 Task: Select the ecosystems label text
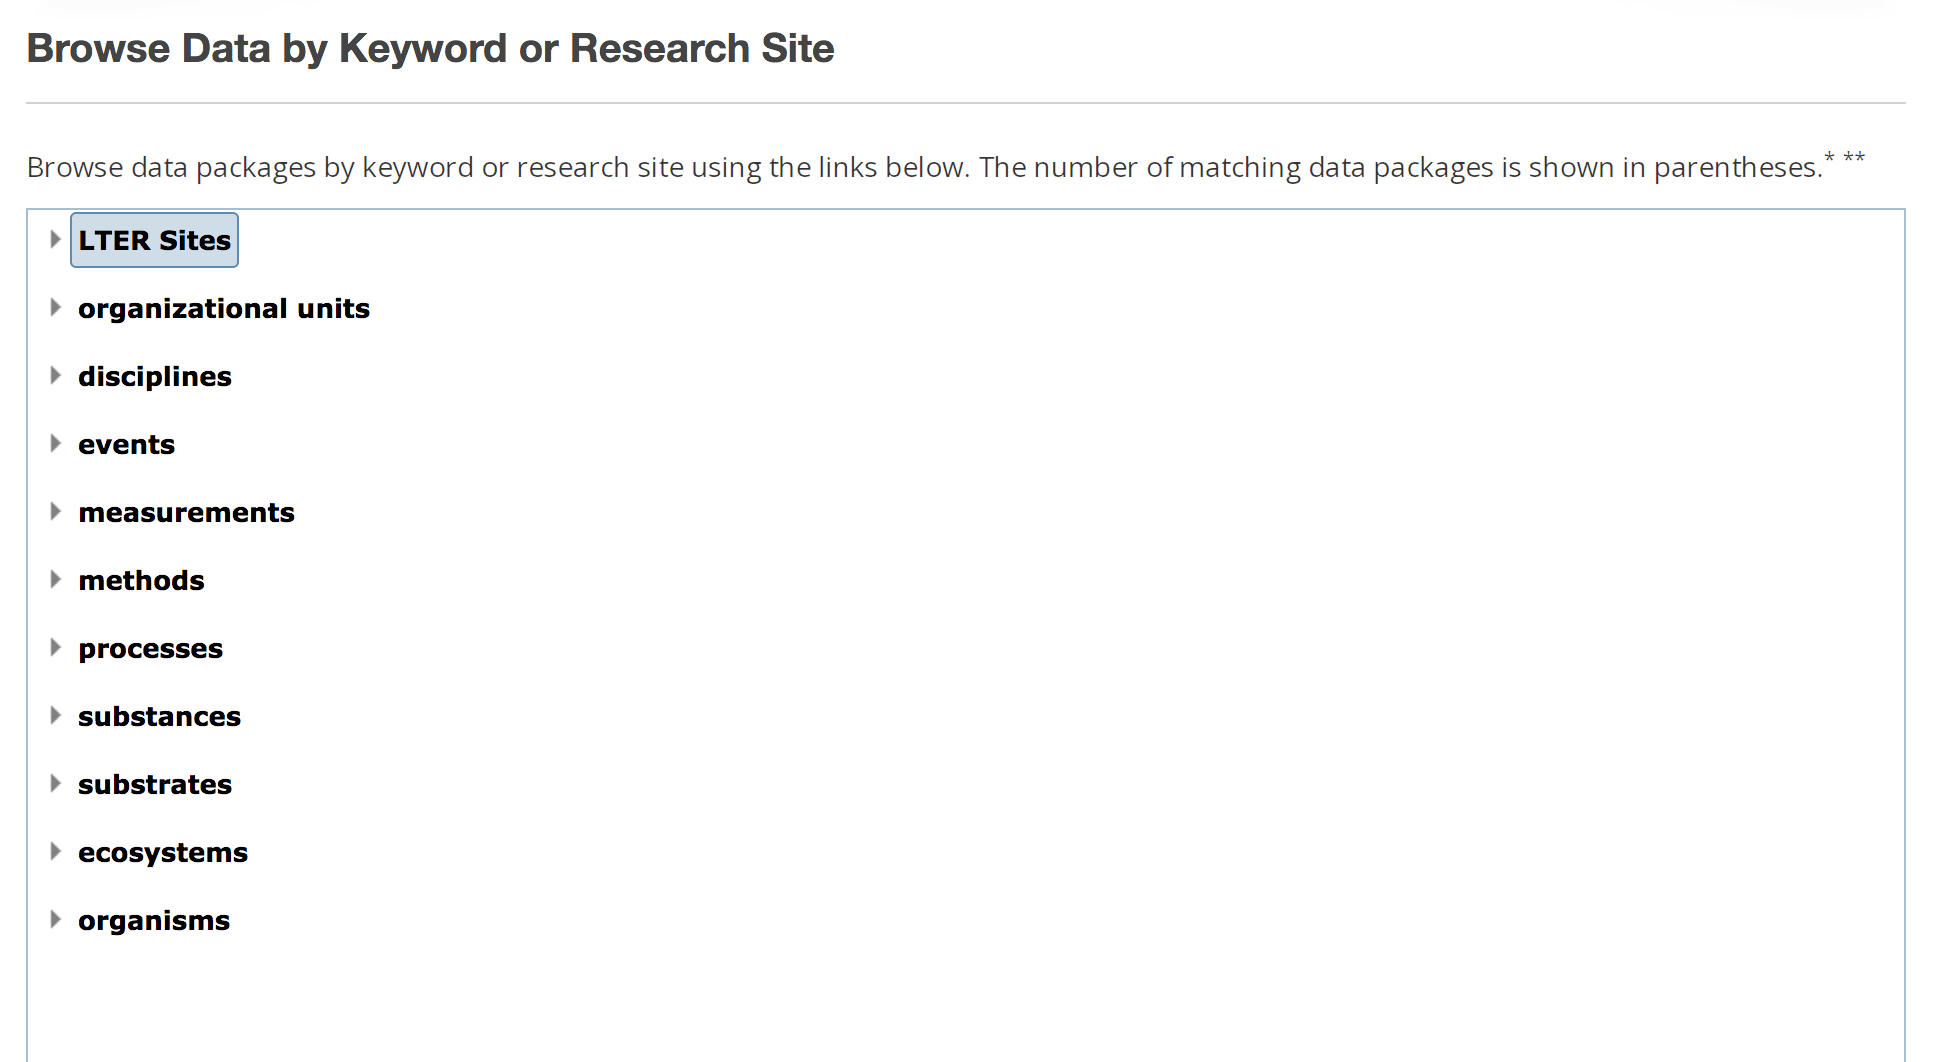point(163,851)
